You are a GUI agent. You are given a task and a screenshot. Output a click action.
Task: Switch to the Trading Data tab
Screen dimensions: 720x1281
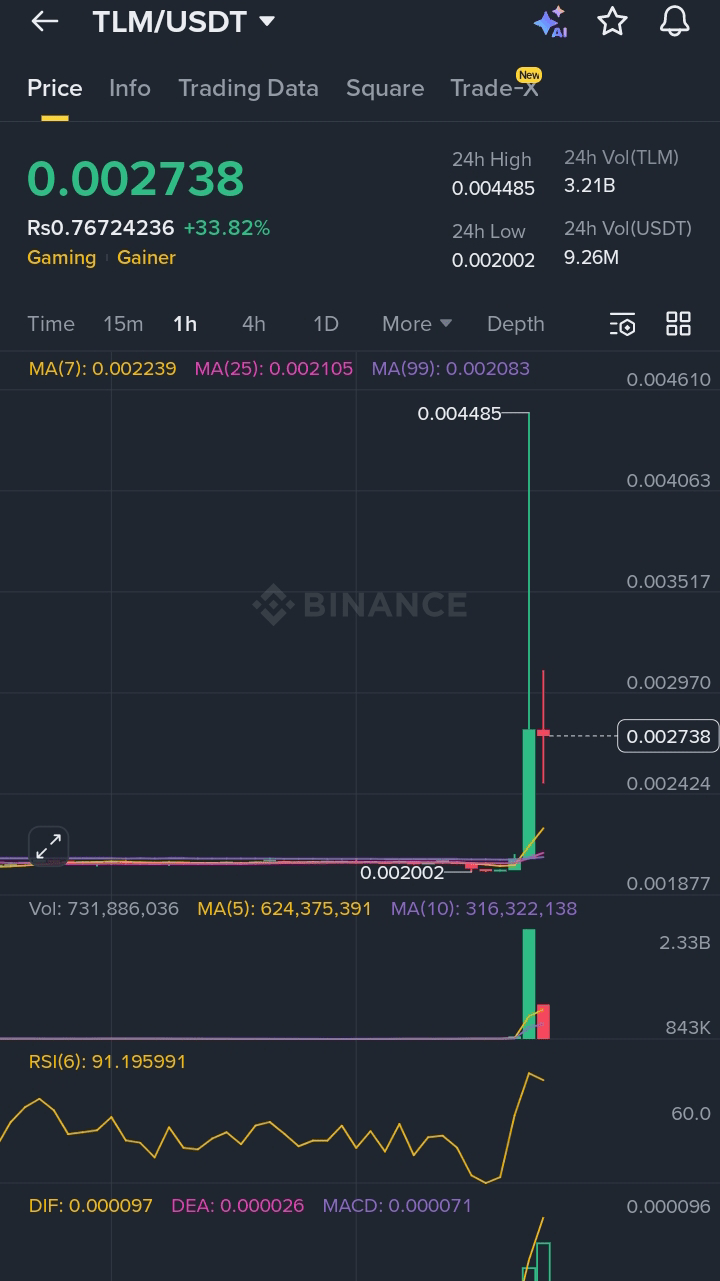[248, 88]
